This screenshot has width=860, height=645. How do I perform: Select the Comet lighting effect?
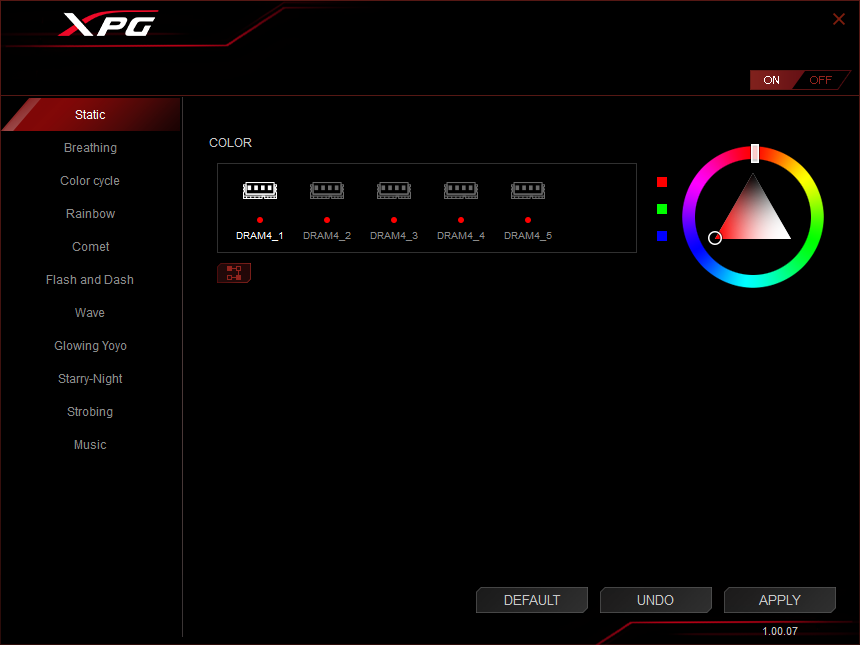tap(90, 247)
